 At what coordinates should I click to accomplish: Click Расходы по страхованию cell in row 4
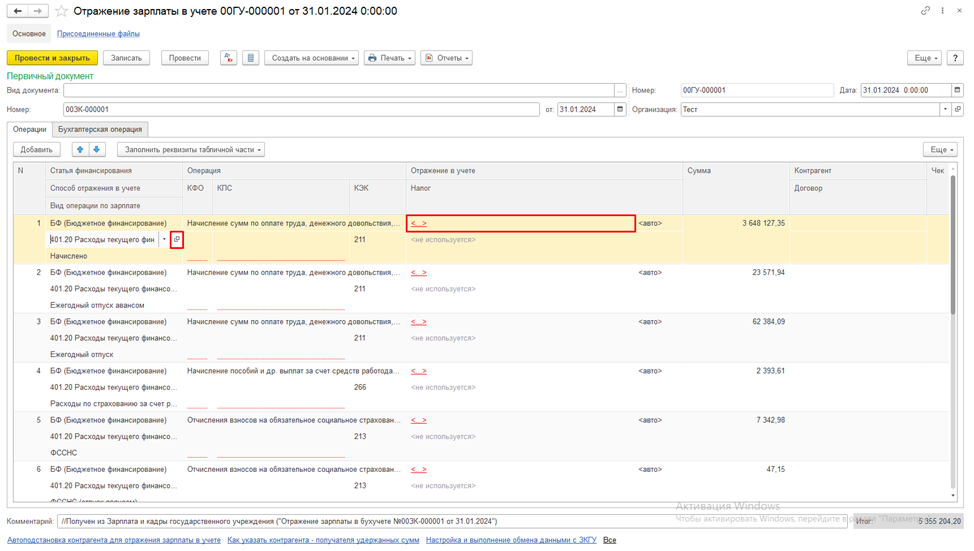click(114, 403)
